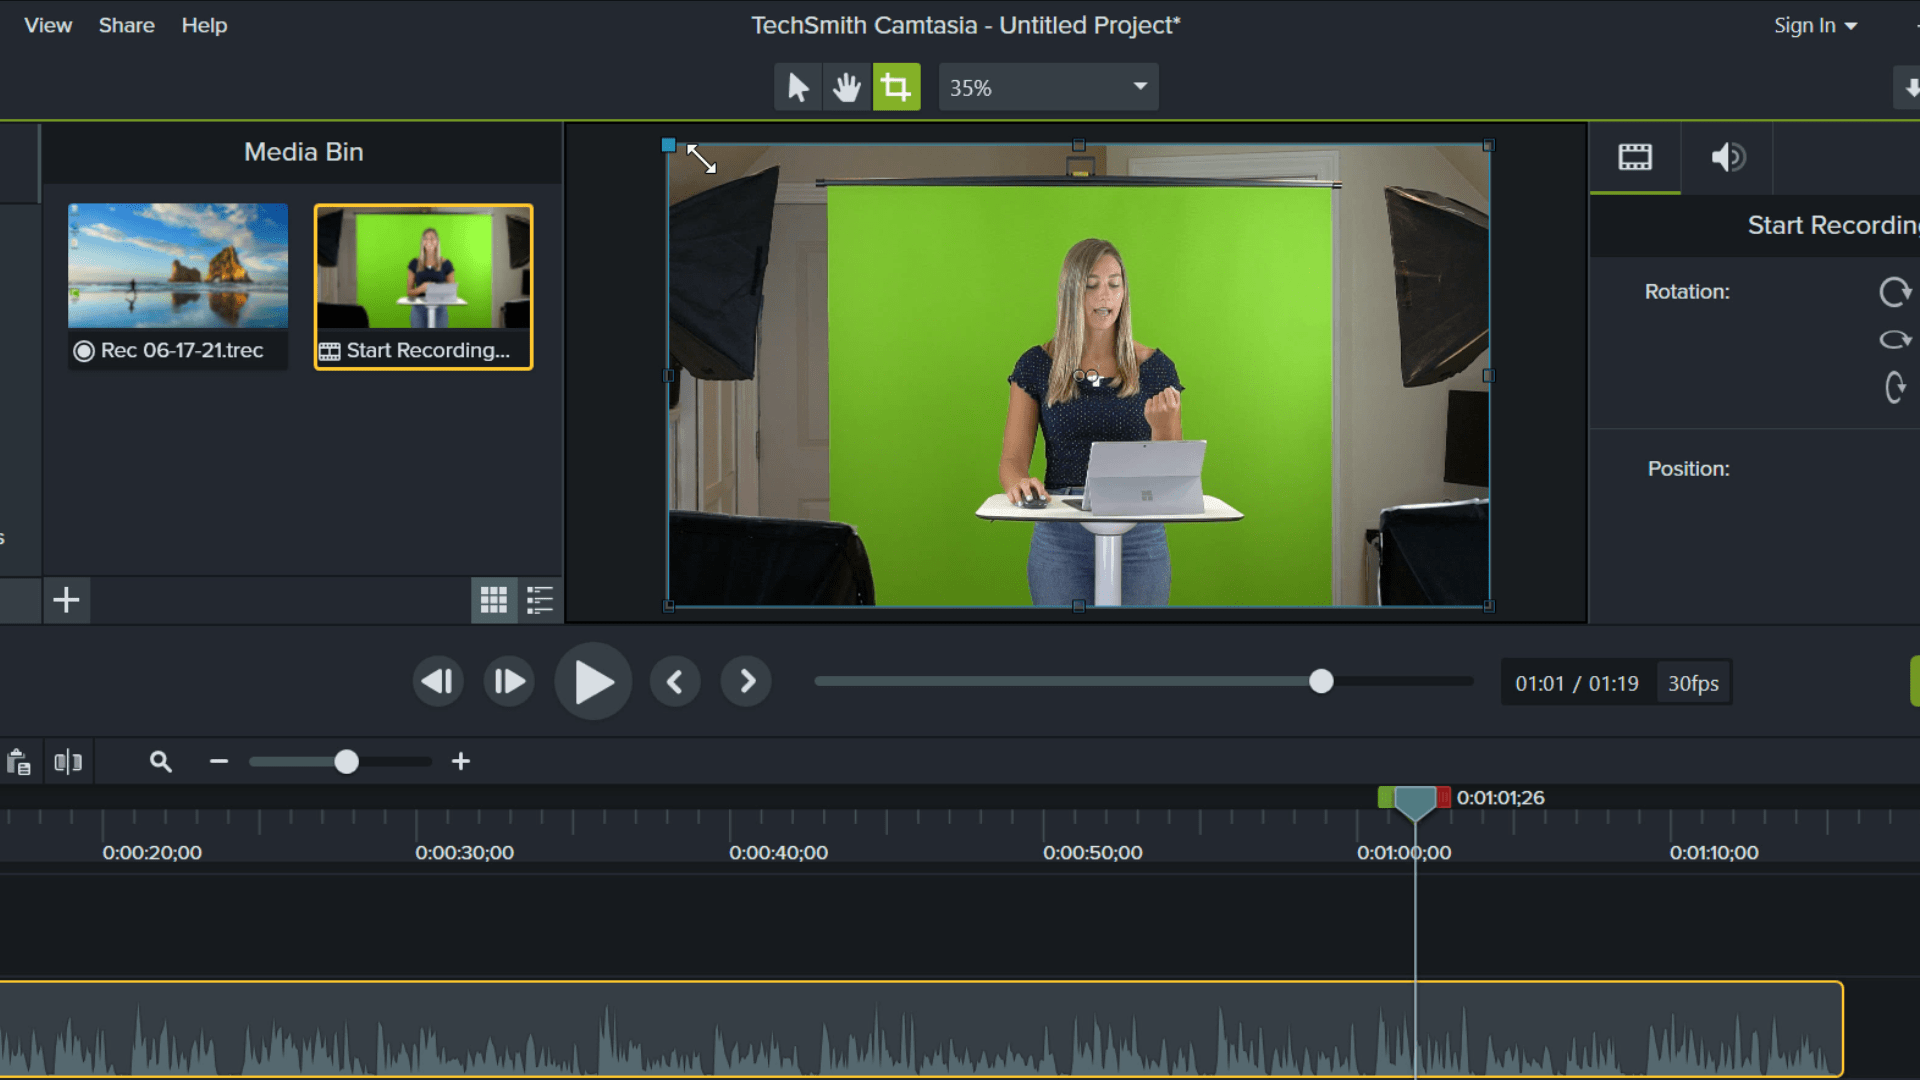Select the audio waveform clip on timeline
1920x1080 pixels.
pos(921,1029)
